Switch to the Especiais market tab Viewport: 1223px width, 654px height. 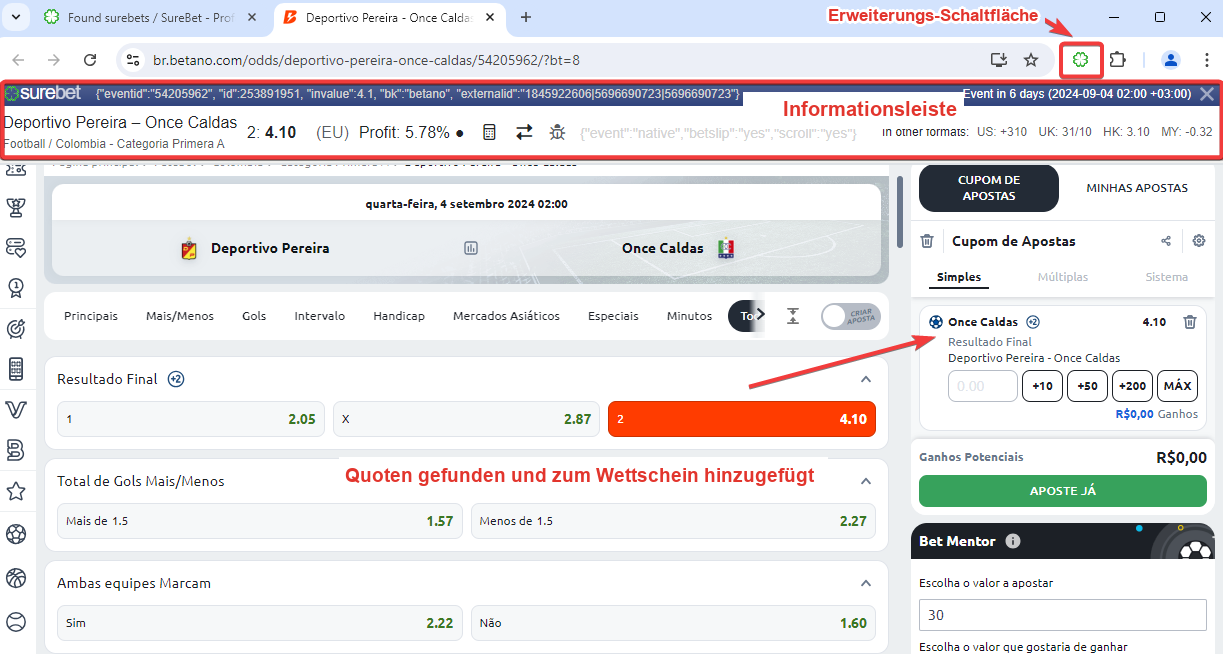click(x=613, y=316)
